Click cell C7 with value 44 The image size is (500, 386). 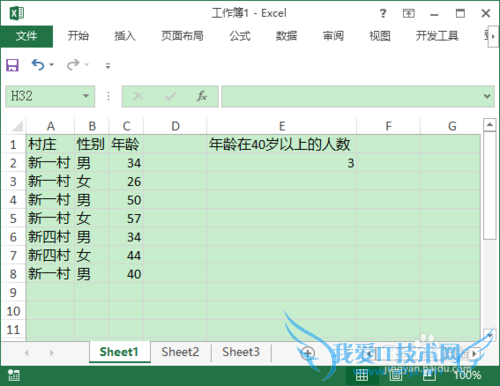pos(126,256)
